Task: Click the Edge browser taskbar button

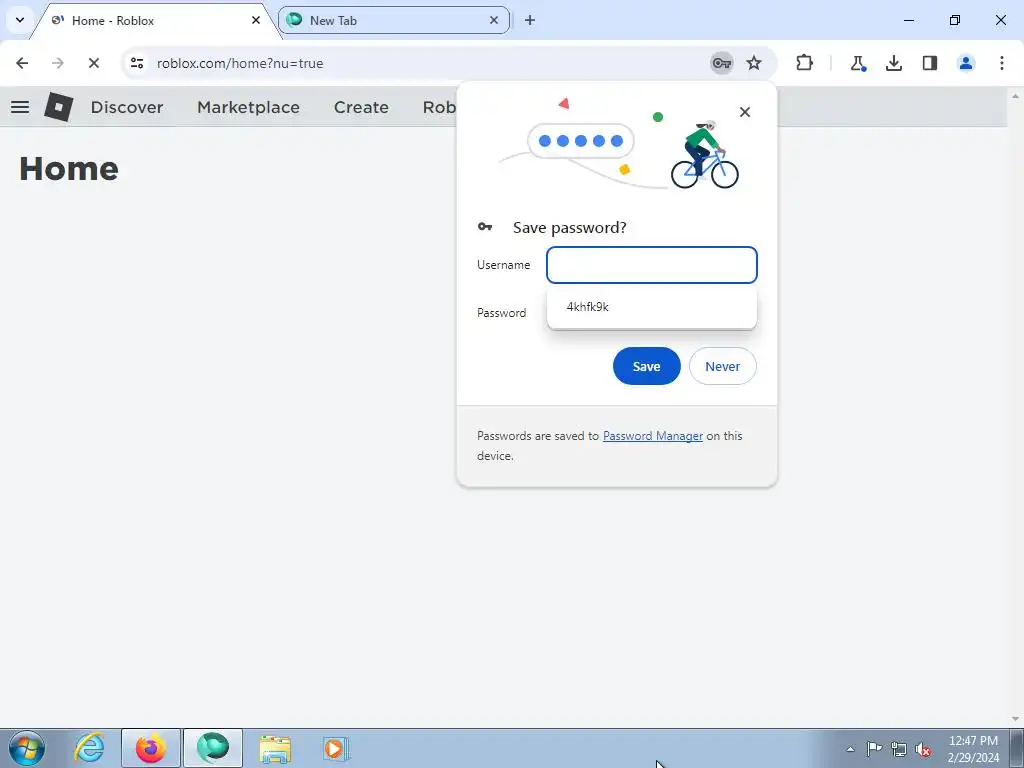Action: point(213,748)
